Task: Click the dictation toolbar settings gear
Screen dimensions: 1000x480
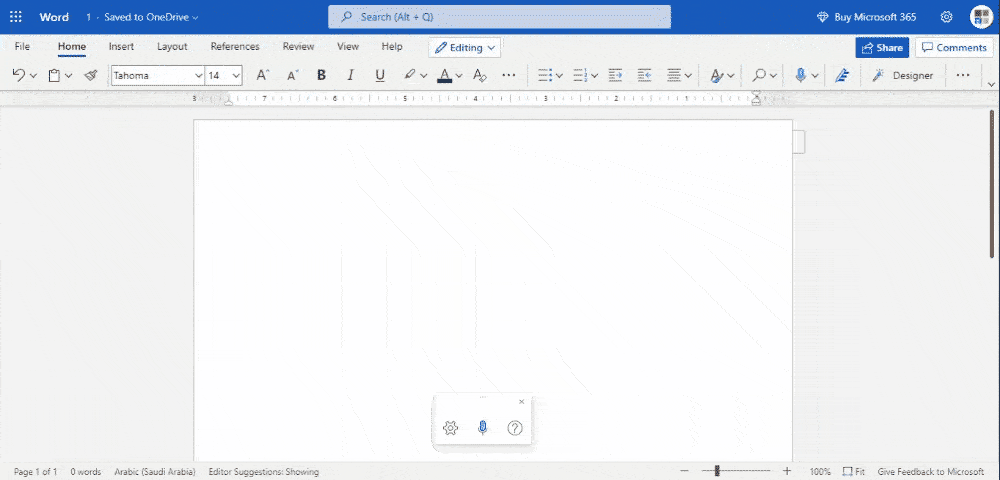Action: 450,428
